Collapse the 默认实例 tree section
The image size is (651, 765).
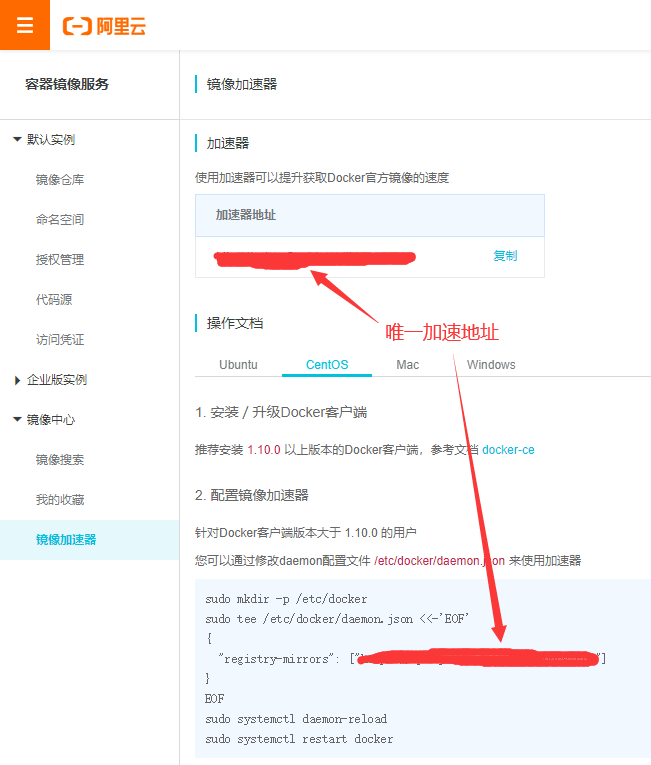click(x=17, y=140)
